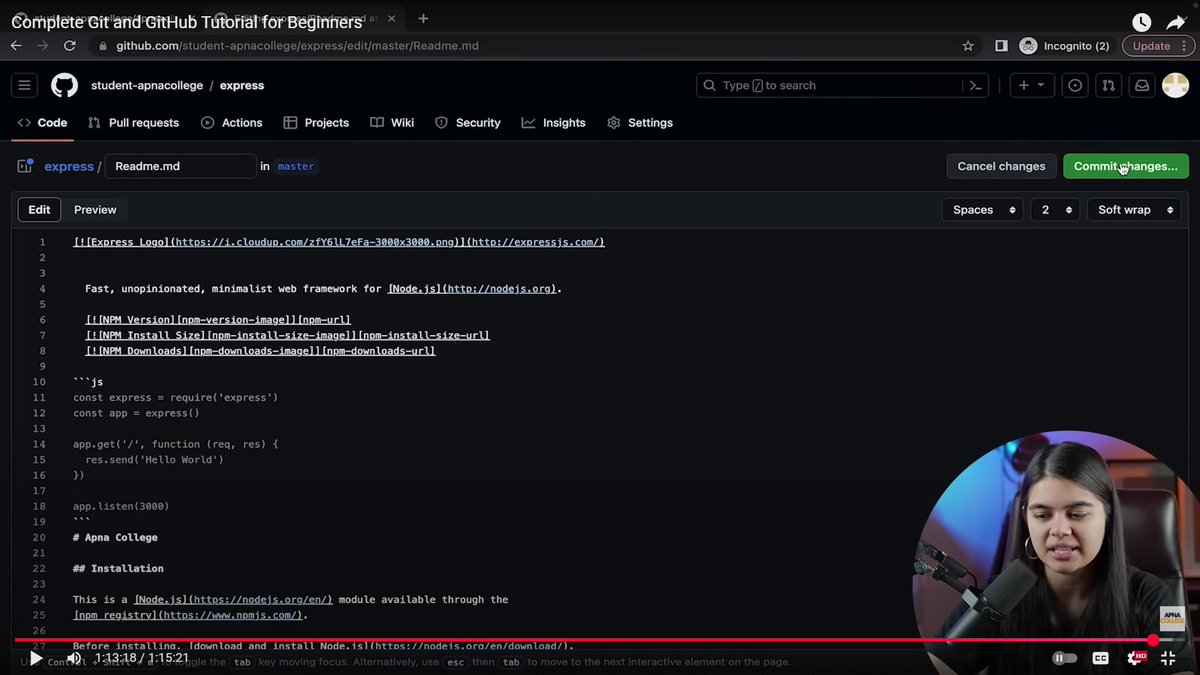This screenshot has height=675, width=1200.
Task: Switch to the Preview tab
Action: [95, 210]
